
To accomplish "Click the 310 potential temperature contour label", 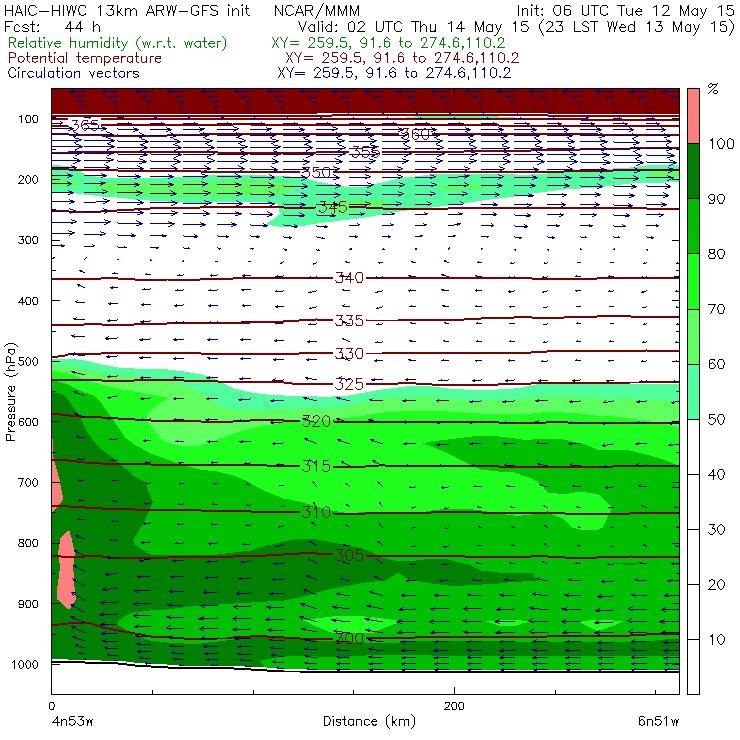I will (x=316, y=512).
